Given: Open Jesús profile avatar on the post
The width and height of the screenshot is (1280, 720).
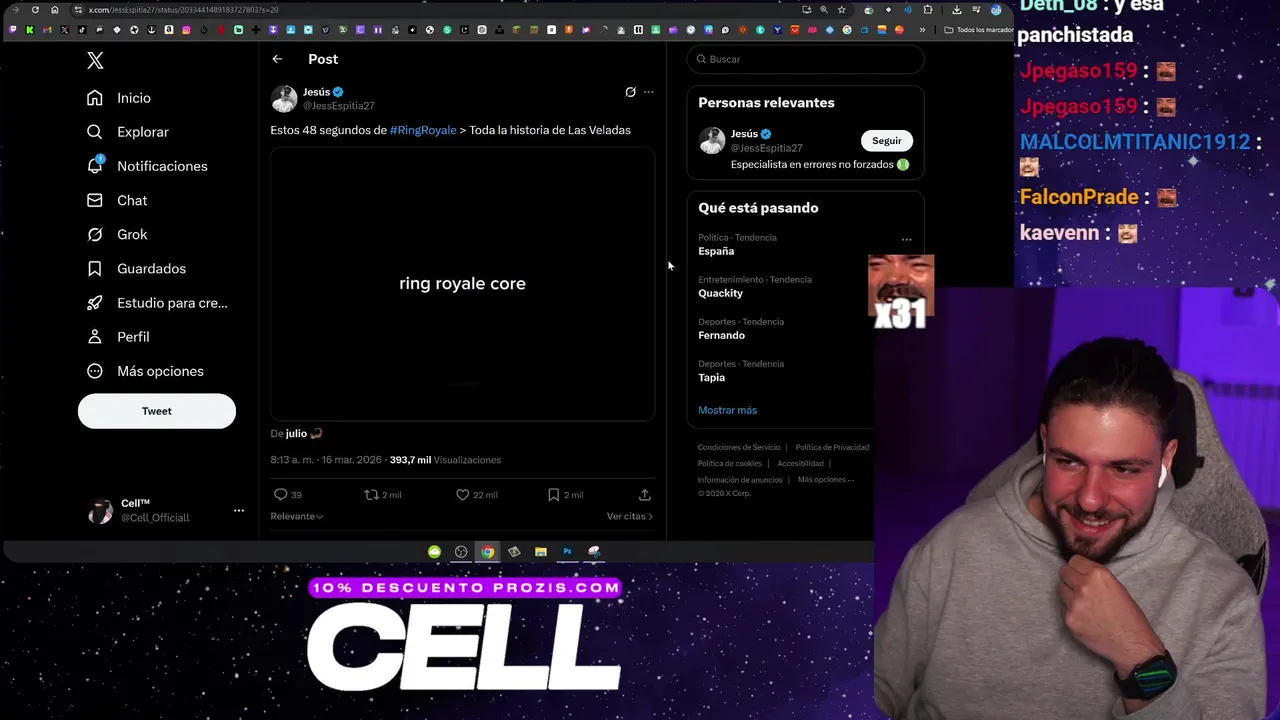Looking at the screenshot, I should (x=284, y=99).
